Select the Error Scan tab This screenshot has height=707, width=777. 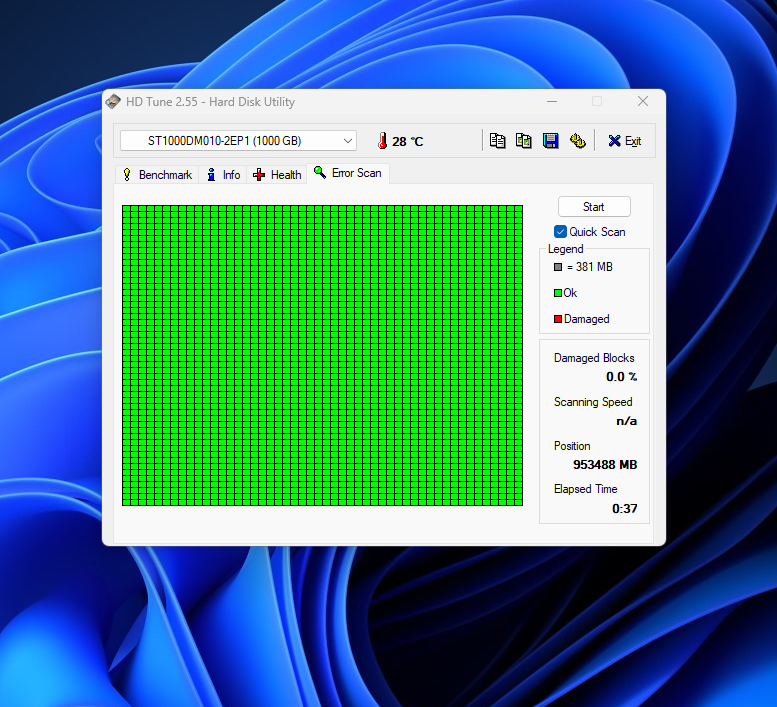tap(348, 173)
